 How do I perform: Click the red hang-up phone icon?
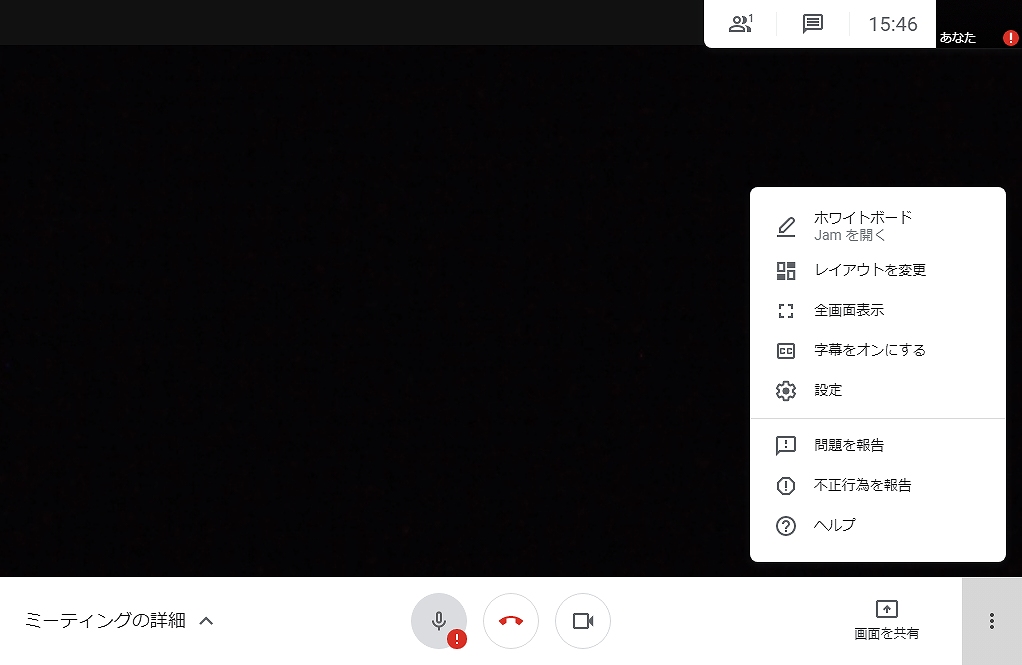[x=511, y=621]
